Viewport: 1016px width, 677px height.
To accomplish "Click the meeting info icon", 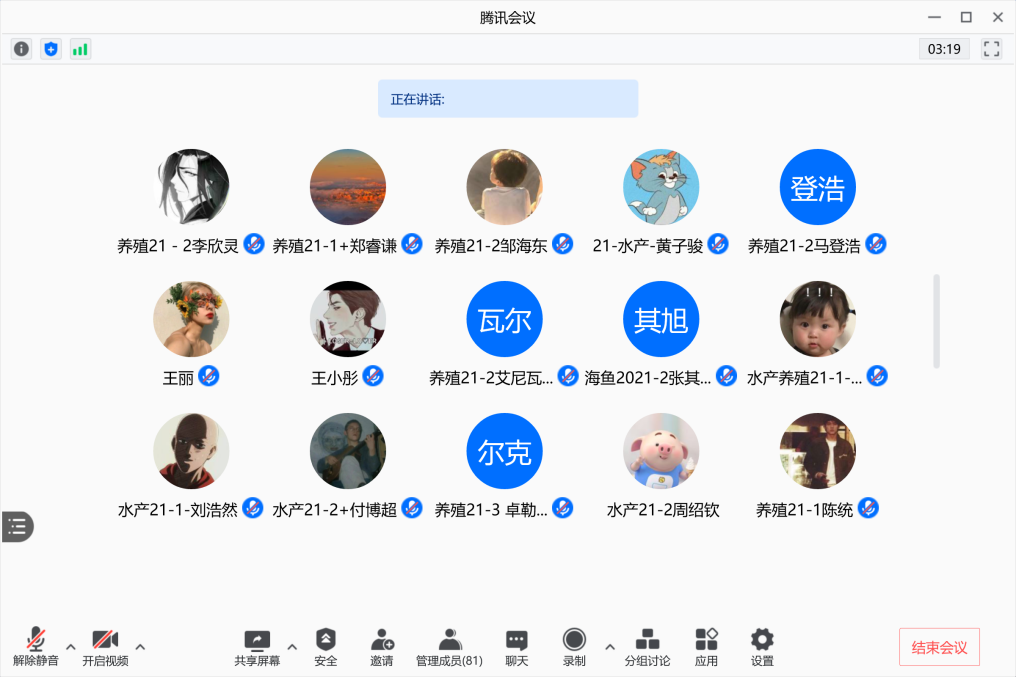I will 21,49.
